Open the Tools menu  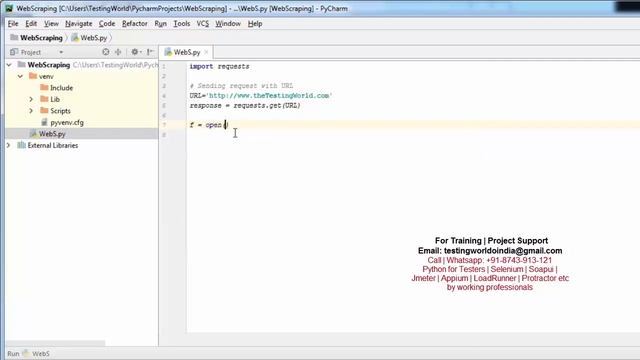point(182,24)
